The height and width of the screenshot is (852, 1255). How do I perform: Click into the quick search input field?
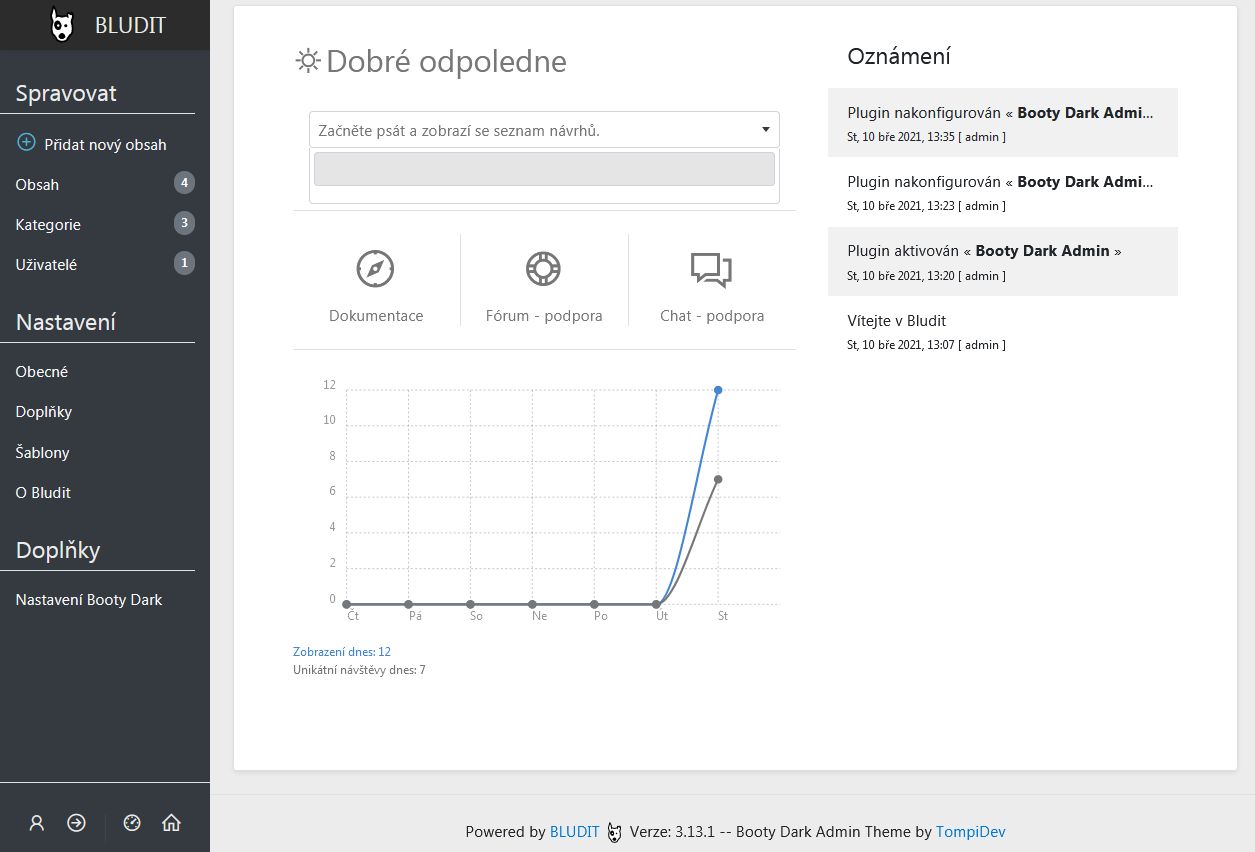coord(530,130)
